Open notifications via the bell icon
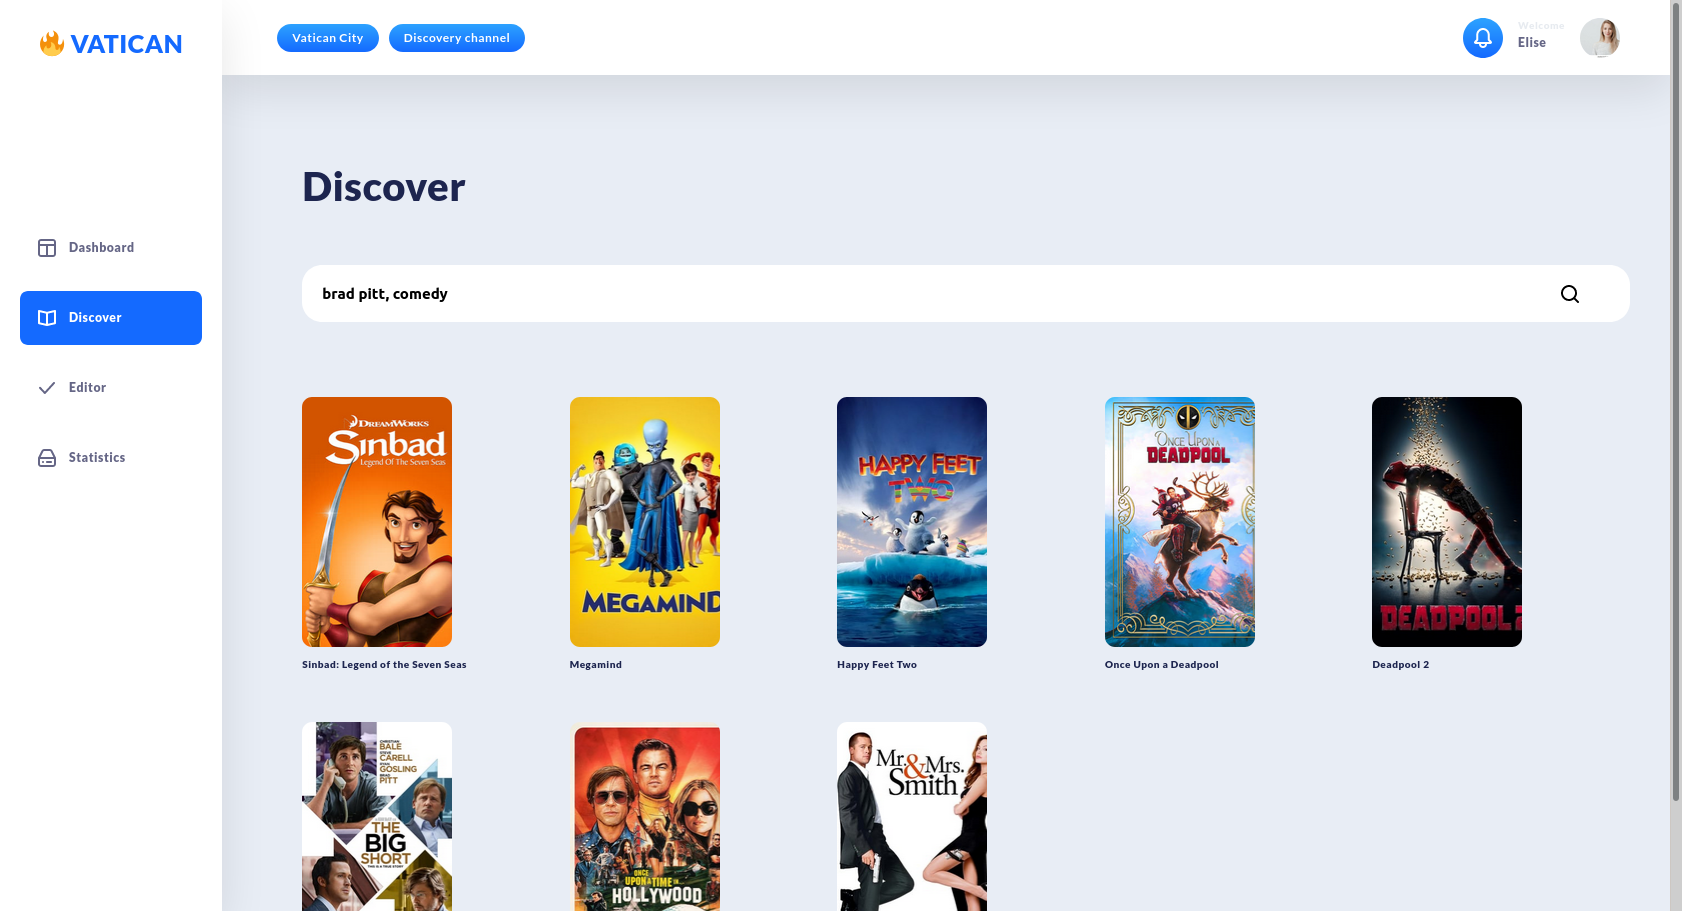 click(1483, 38)
